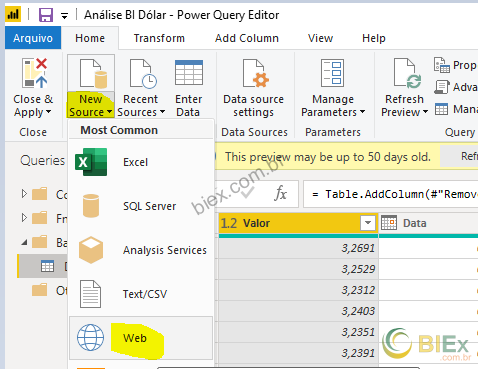Click the Excel icon in dropdown
The height and width of the screenshot is (369, 478).
point(91,162)
